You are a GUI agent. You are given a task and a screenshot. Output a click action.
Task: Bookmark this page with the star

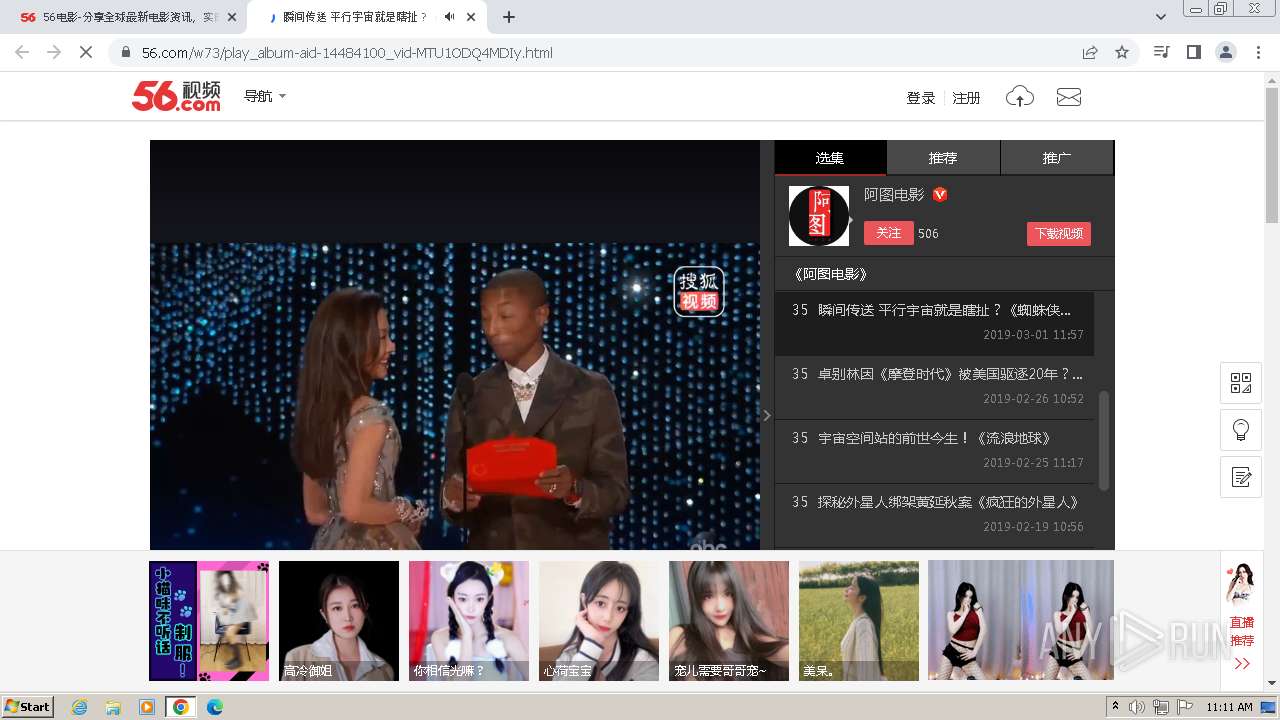click(1122, 52)
